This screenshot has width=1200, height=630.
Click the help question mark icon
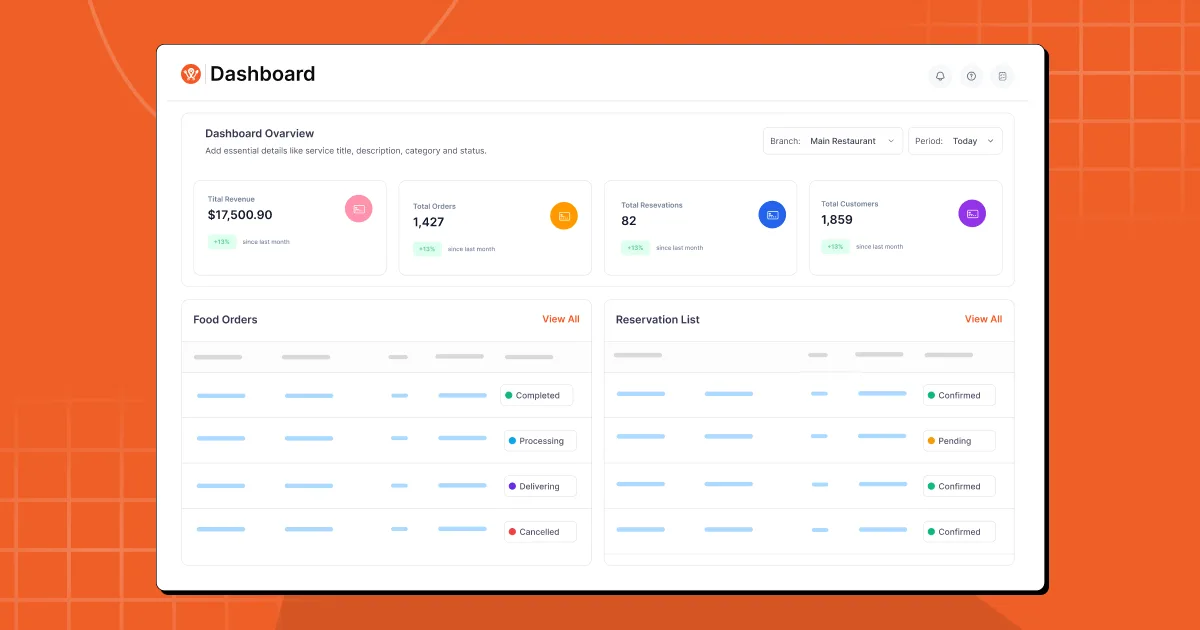(x=971, y=76)
